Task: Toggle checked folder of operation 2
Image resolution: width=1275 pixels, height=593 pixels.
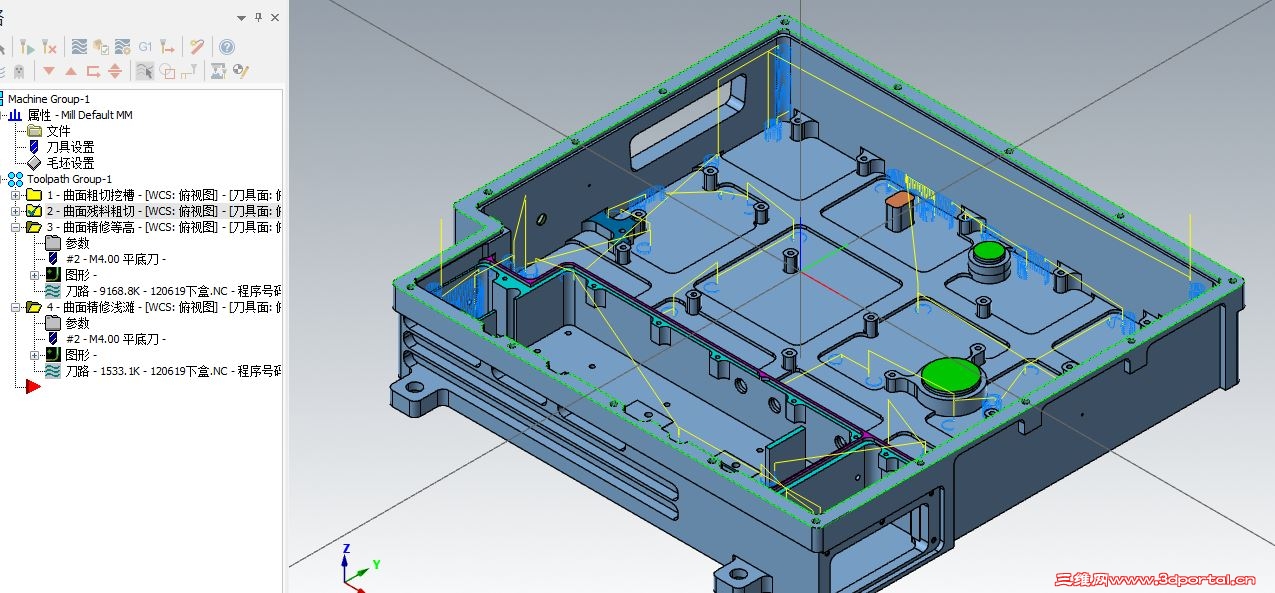Action: pos(33,211)
